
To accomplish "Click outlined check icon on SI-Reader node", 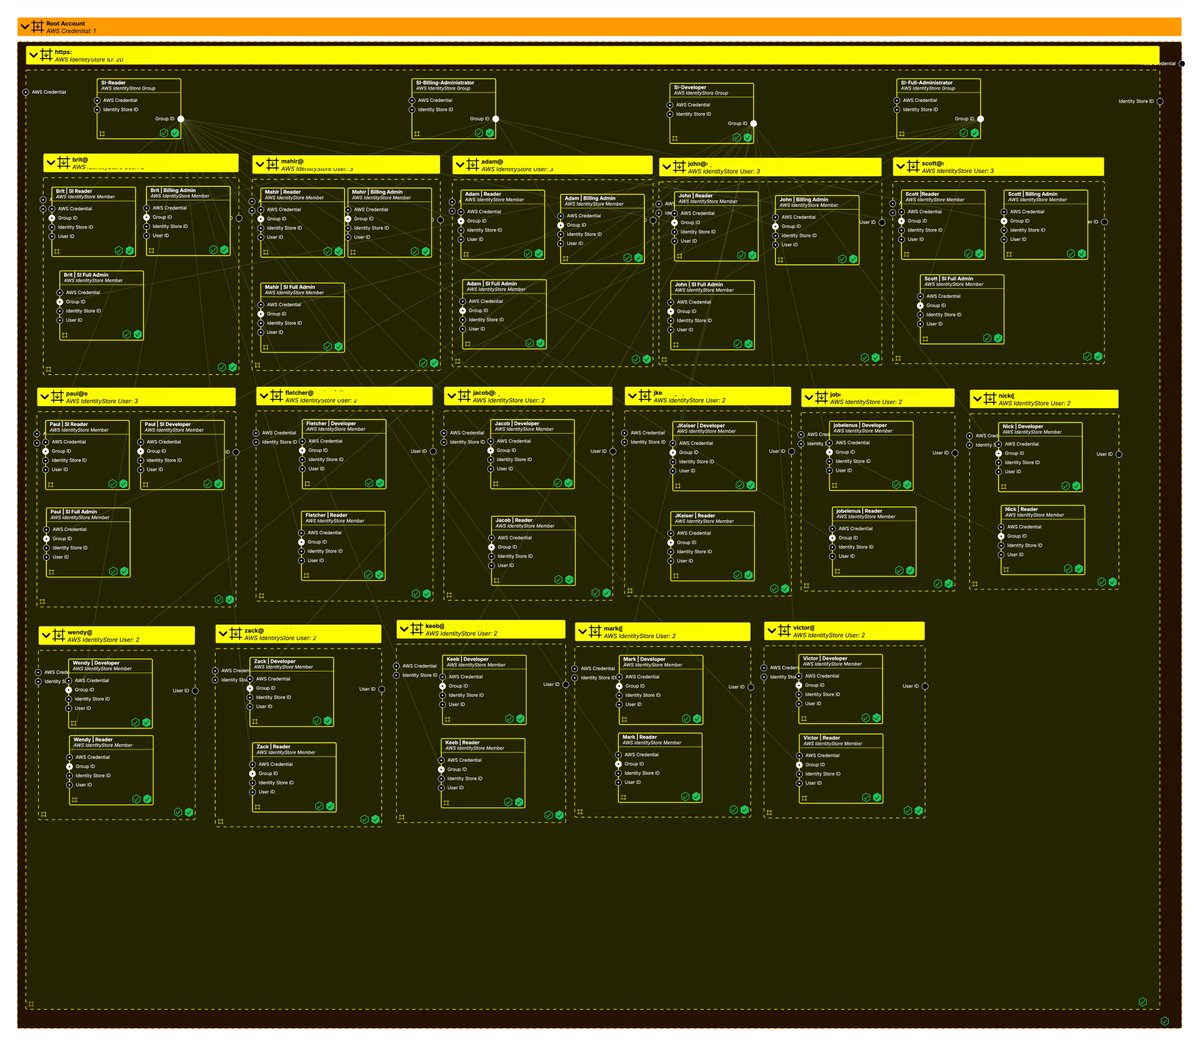I will [163, 131].
